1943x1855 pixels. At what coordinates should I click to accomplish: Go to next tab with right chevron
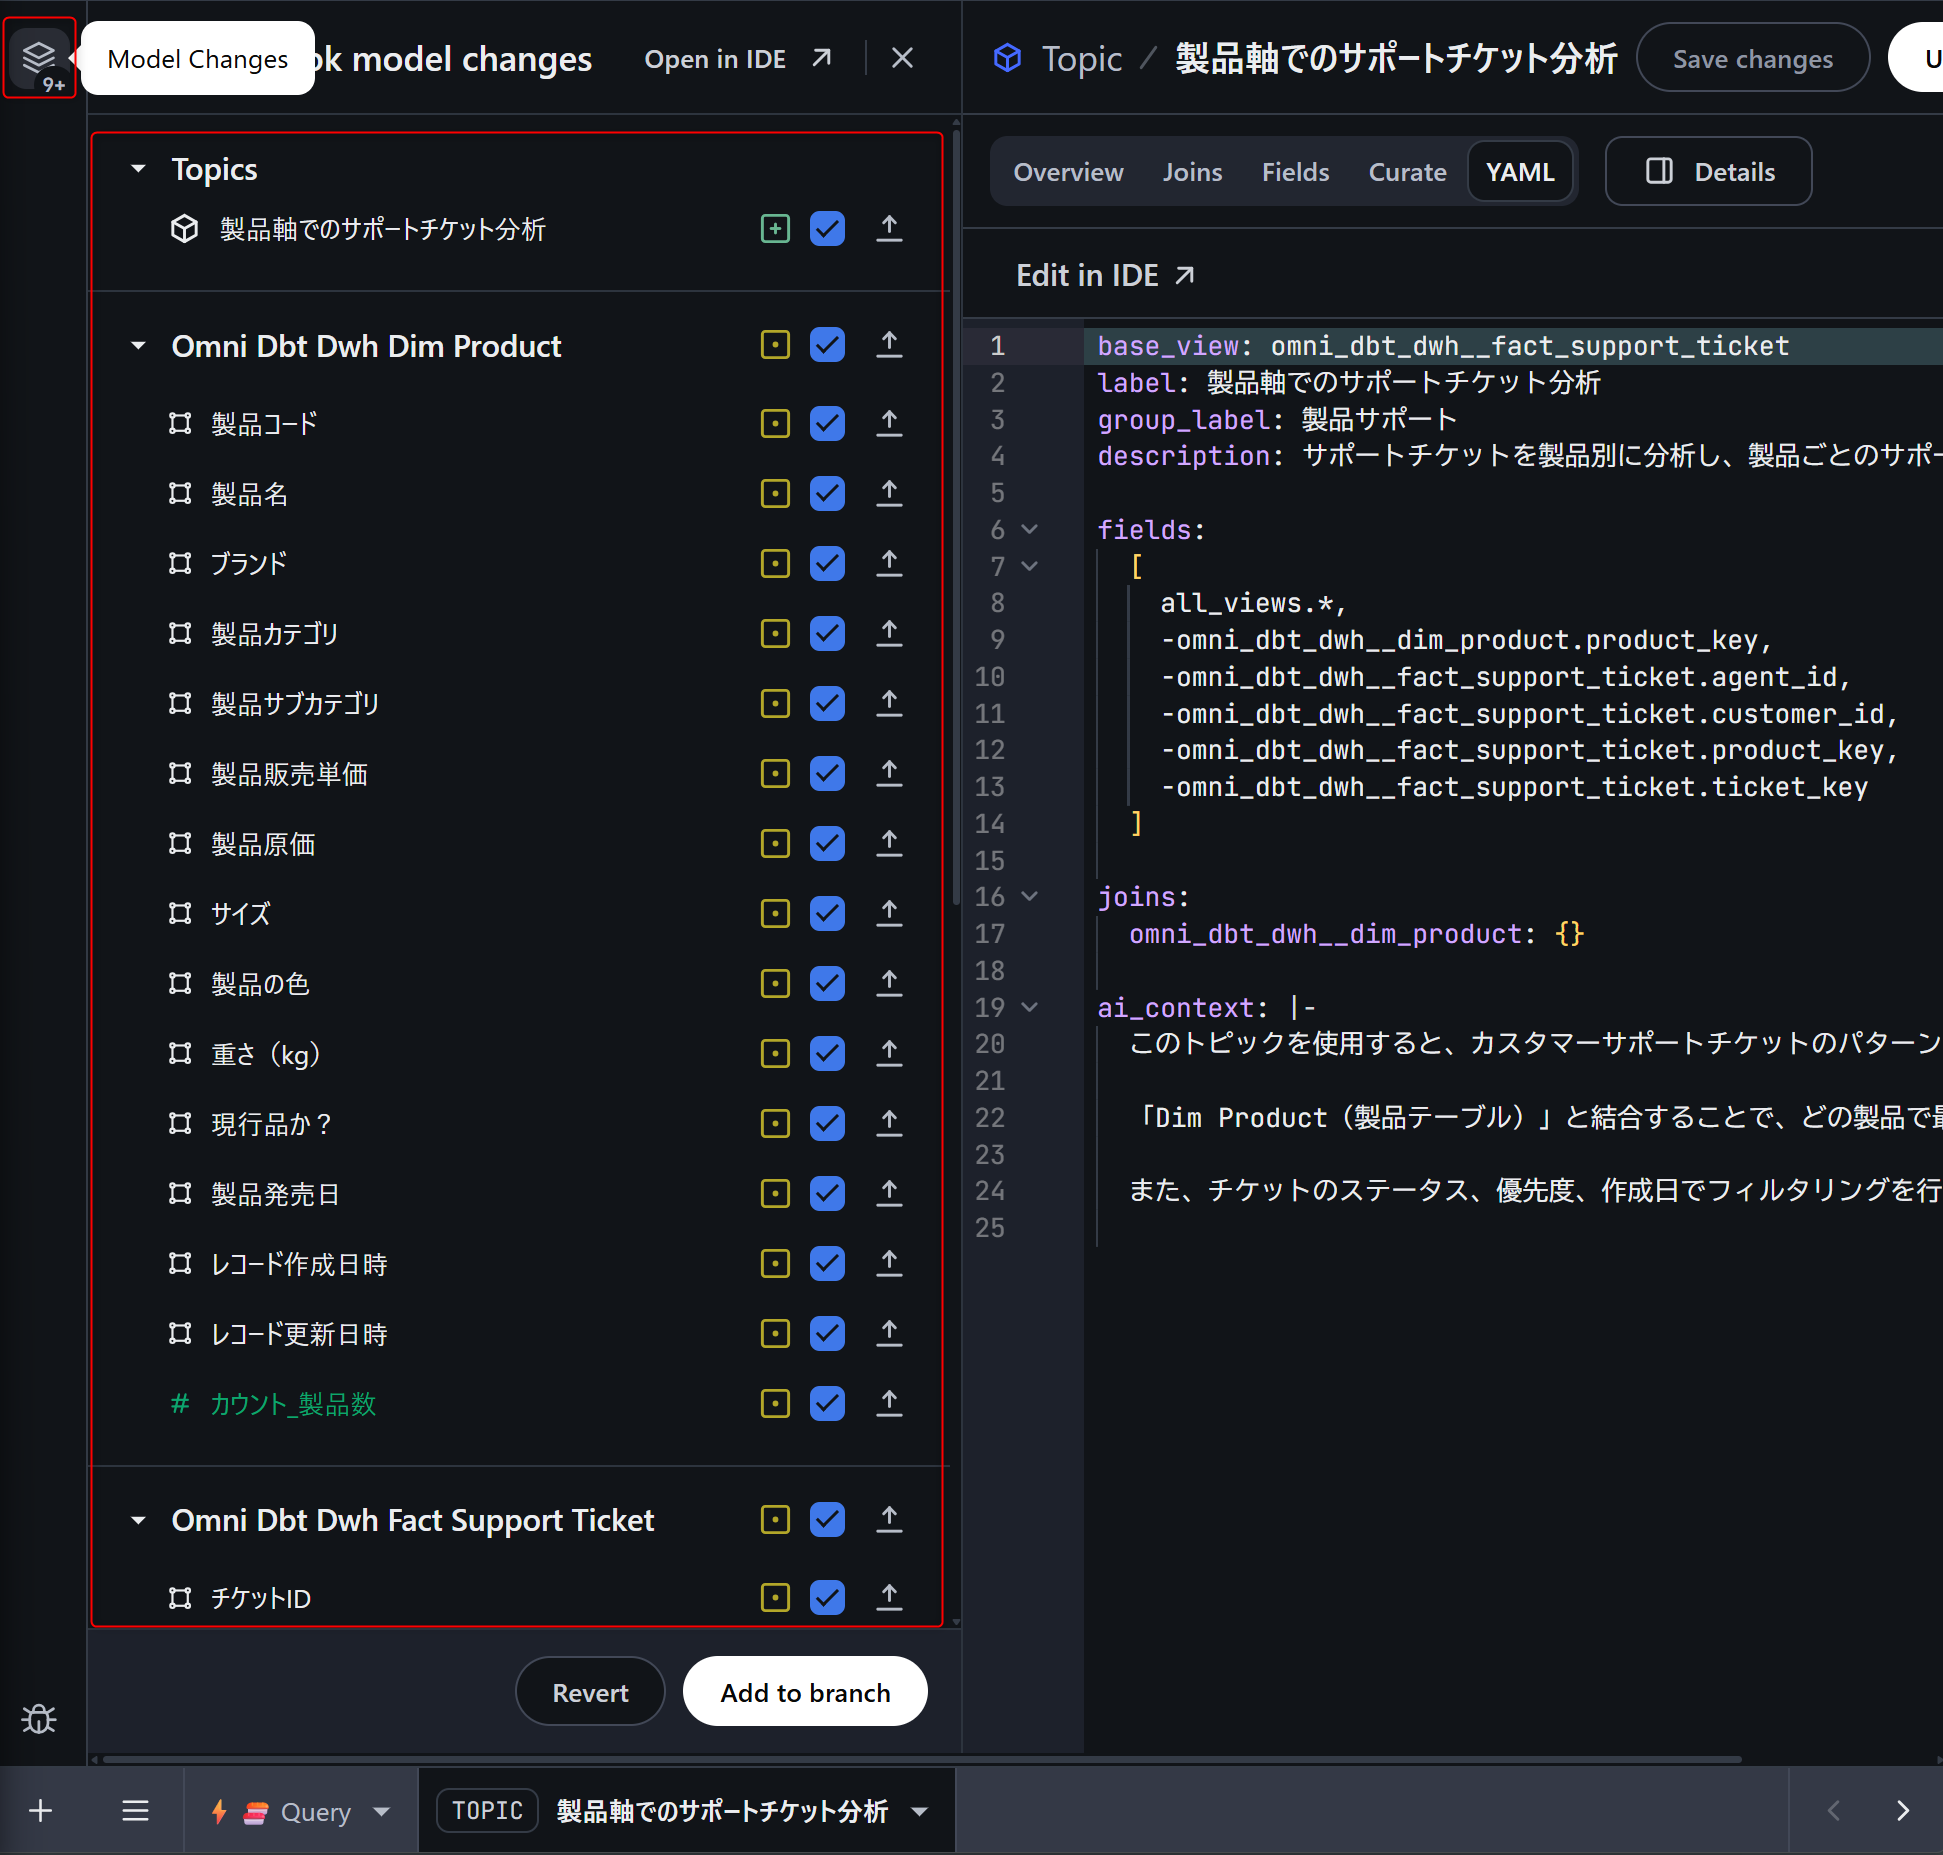[1902, 1811]
